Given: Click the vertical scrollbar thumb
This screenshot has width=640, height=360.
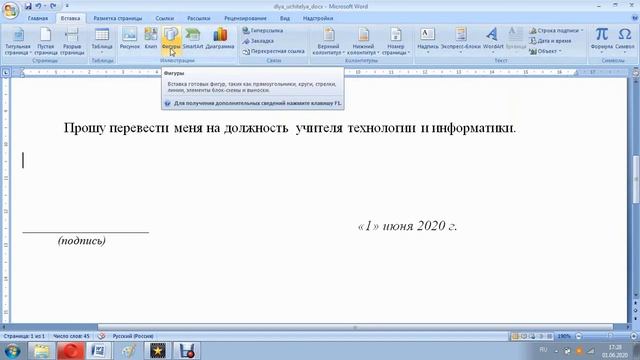Looking at the screenshot, I should click(x=636, y=179).
